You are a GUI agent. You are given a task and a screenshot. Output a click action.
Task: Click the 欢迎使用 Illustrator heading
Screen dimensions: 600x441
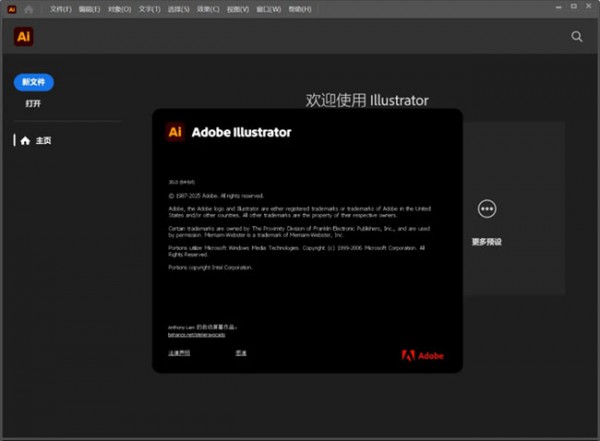(367, 100)
